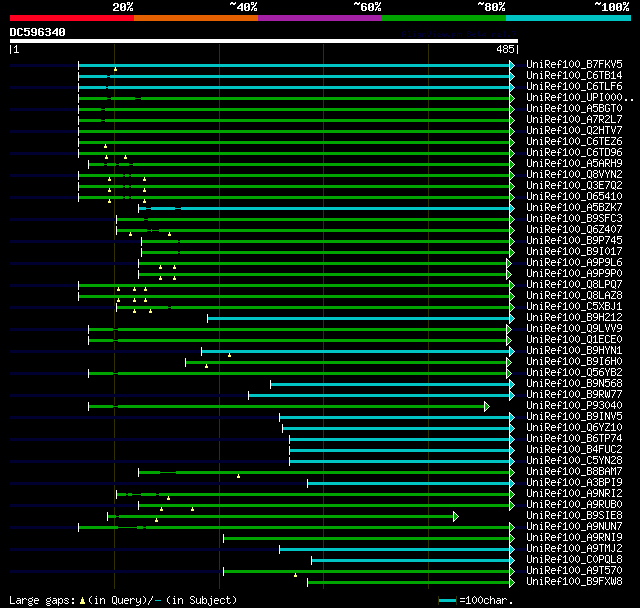Click the yellow gap marker under A9T570 bar
Viewport: 640px width, 608px height.
pyautogui.click(x=296, y=575)
